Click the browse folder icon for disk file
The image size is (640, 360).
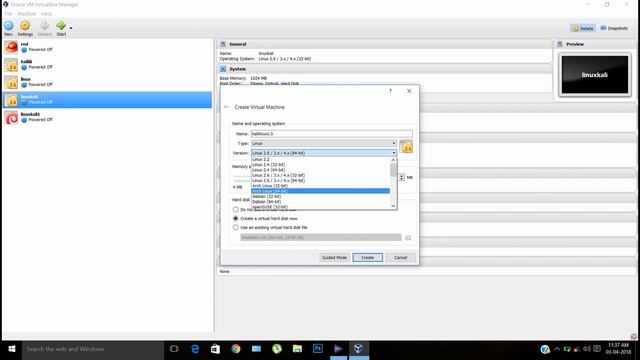point(408,238)
